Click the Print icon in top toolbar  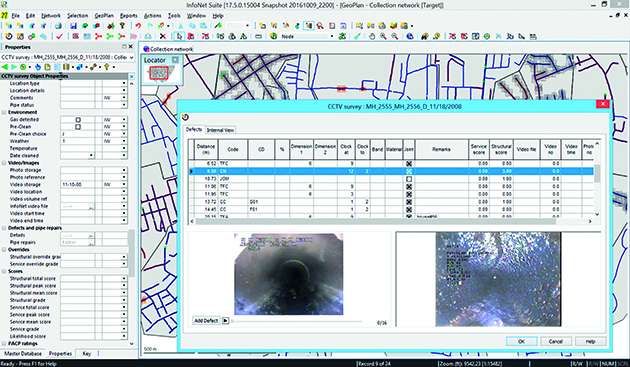click(58, 26)
